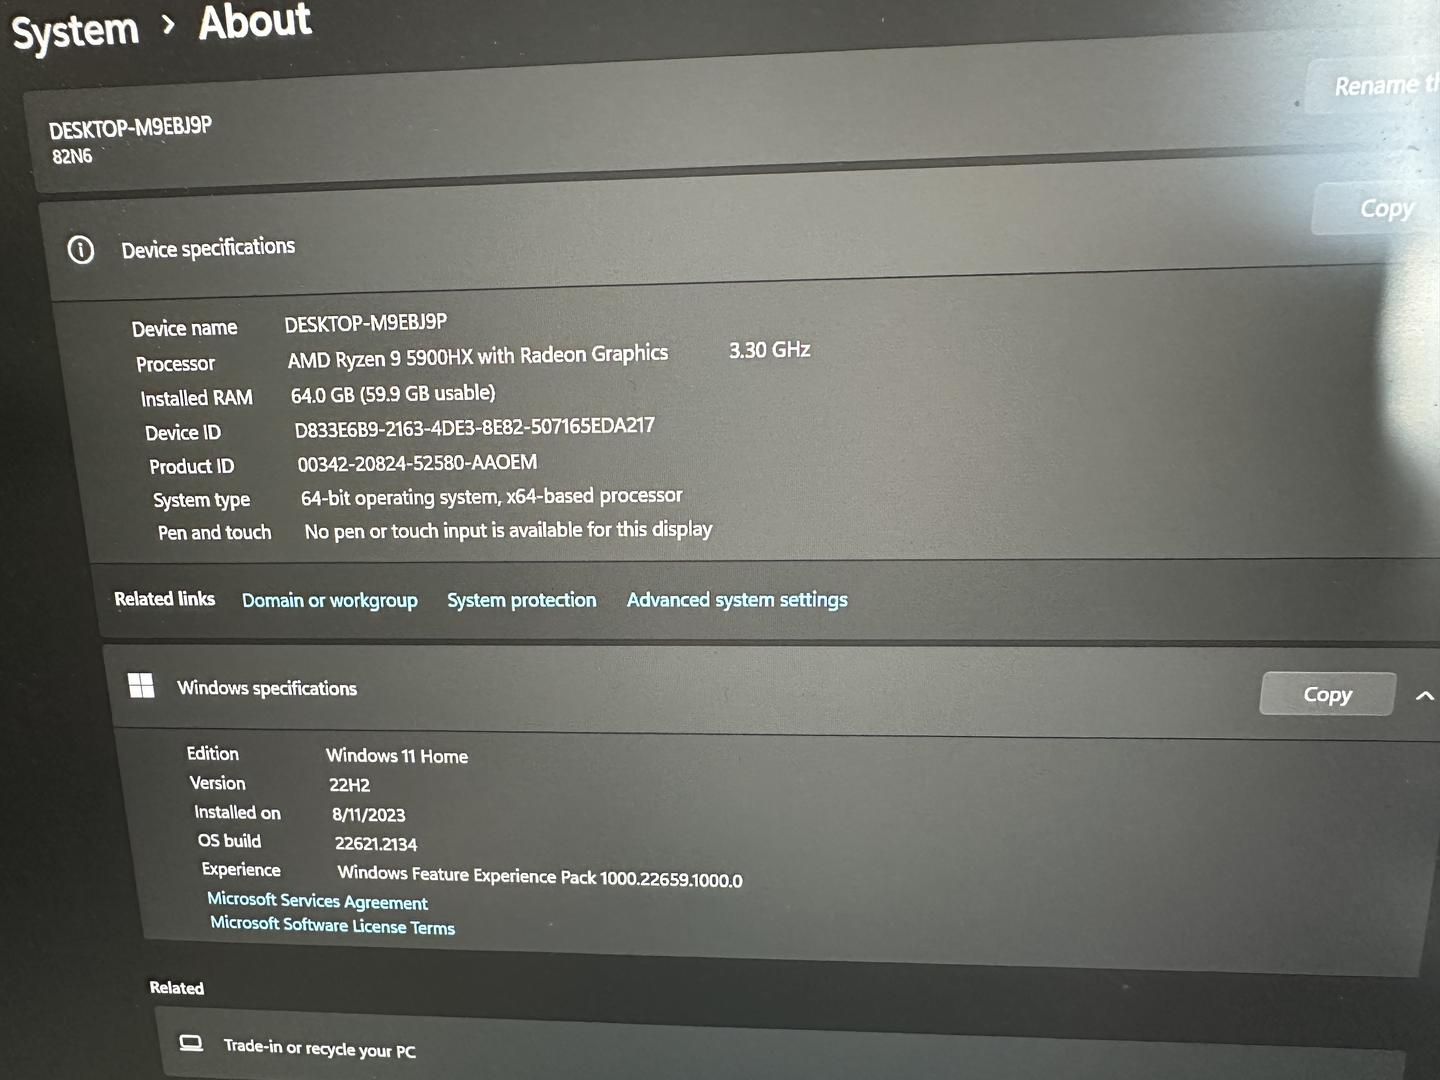The width and height of the screenshot is (1440, 1080).
Task: Collapse the Windows specifications section chevron
Action: [1425, 696]
